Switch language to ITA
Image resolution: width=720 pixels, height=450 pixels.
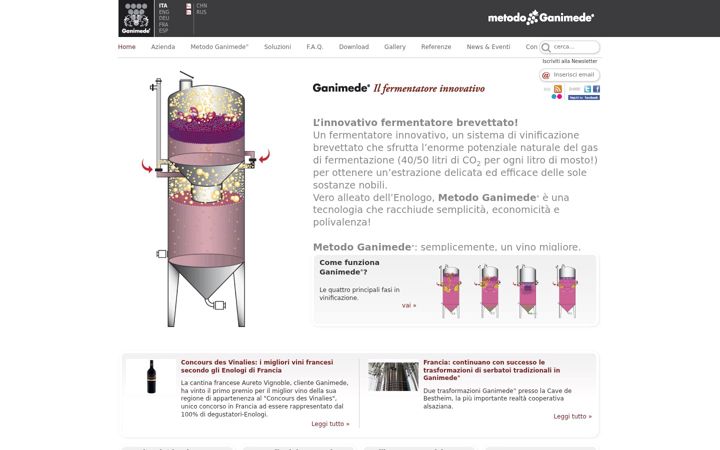pyautogui.click(x=163, y=6)
